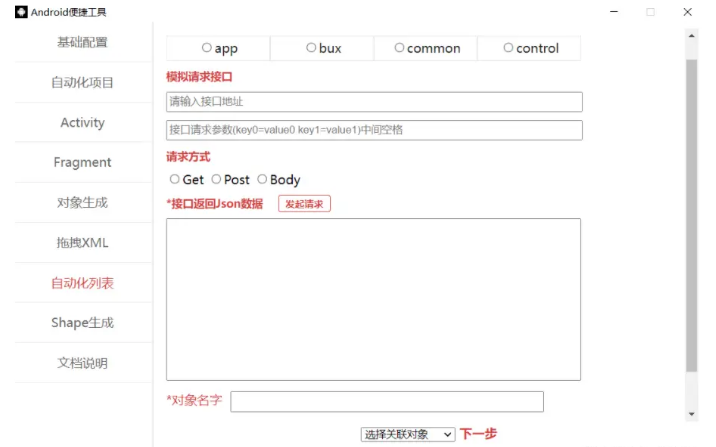Click the Android便捷工具 app icon in title bar
The width and height of the screenshot is (716, 447).
(x=21, y=12)
